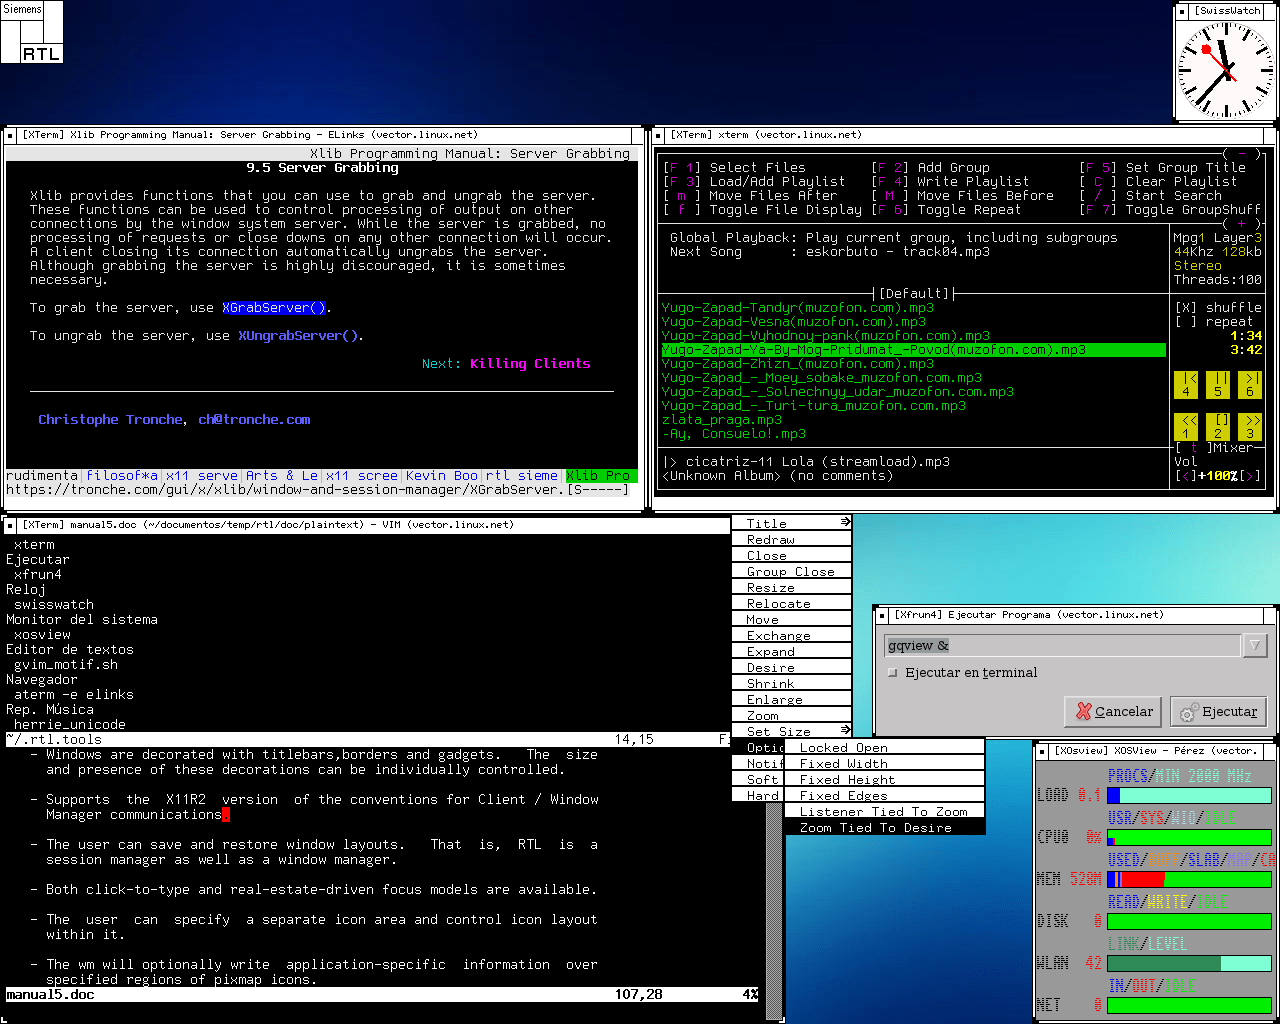Viewport: 1280px width, 1024px height.
Task: Click the Ejecutar button
Action: click(1218, 712)
